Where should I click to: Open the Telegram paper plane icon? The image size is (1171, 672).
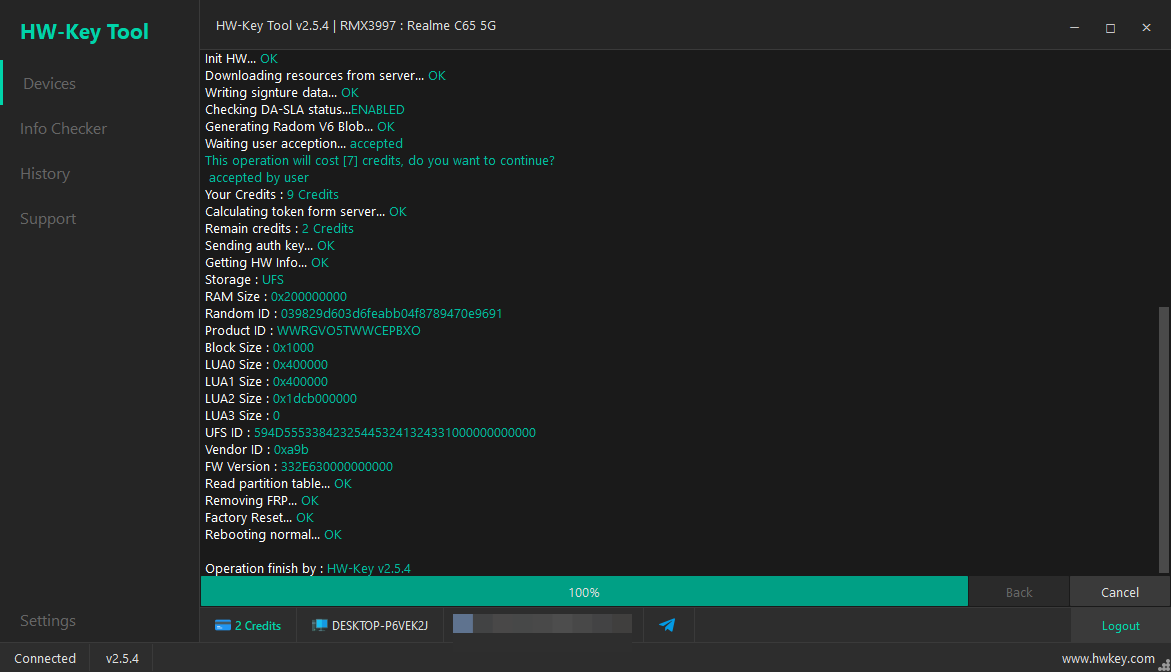tap(667, 625)
